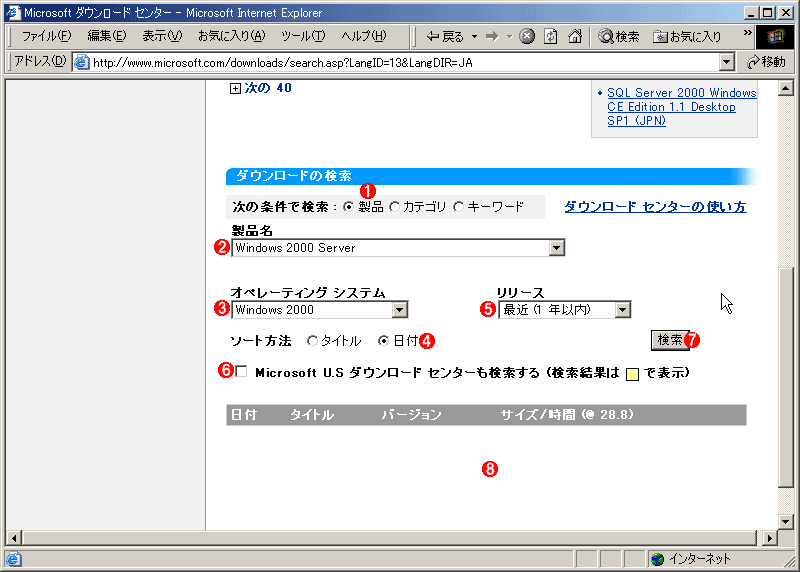Click the Refresh page icon
The width and height of the screenshot is (800, 572).
coord(551,36)
